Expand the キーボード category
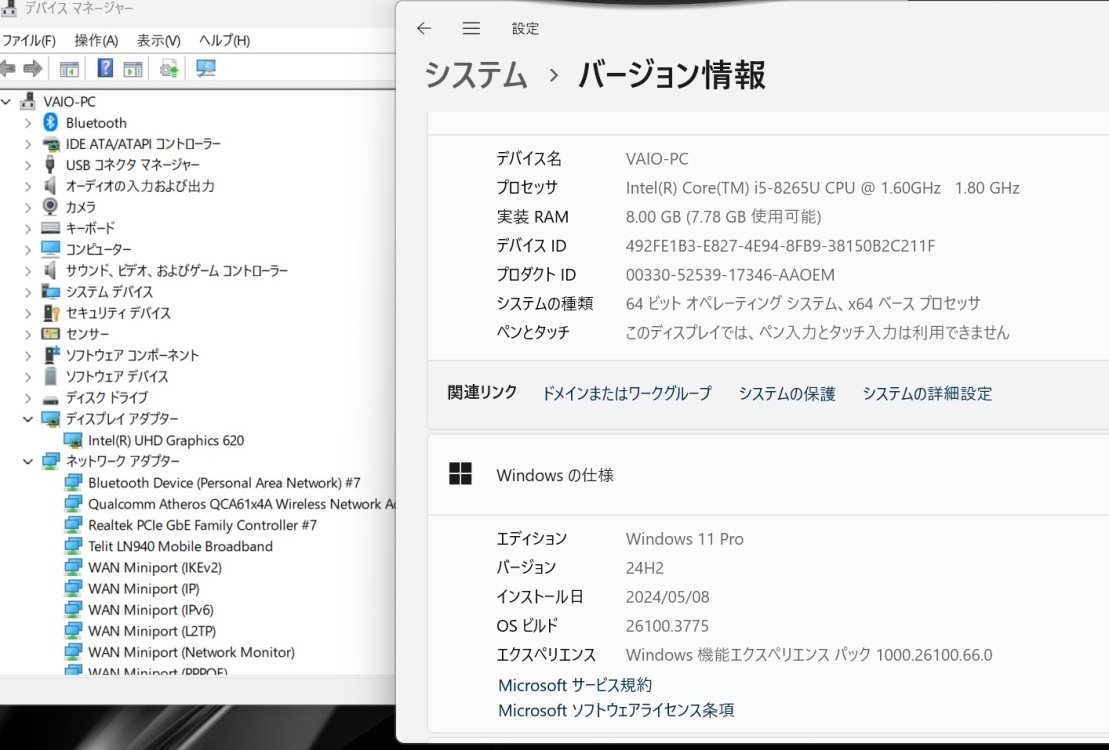1109x750 pixels. coord(28,229)
